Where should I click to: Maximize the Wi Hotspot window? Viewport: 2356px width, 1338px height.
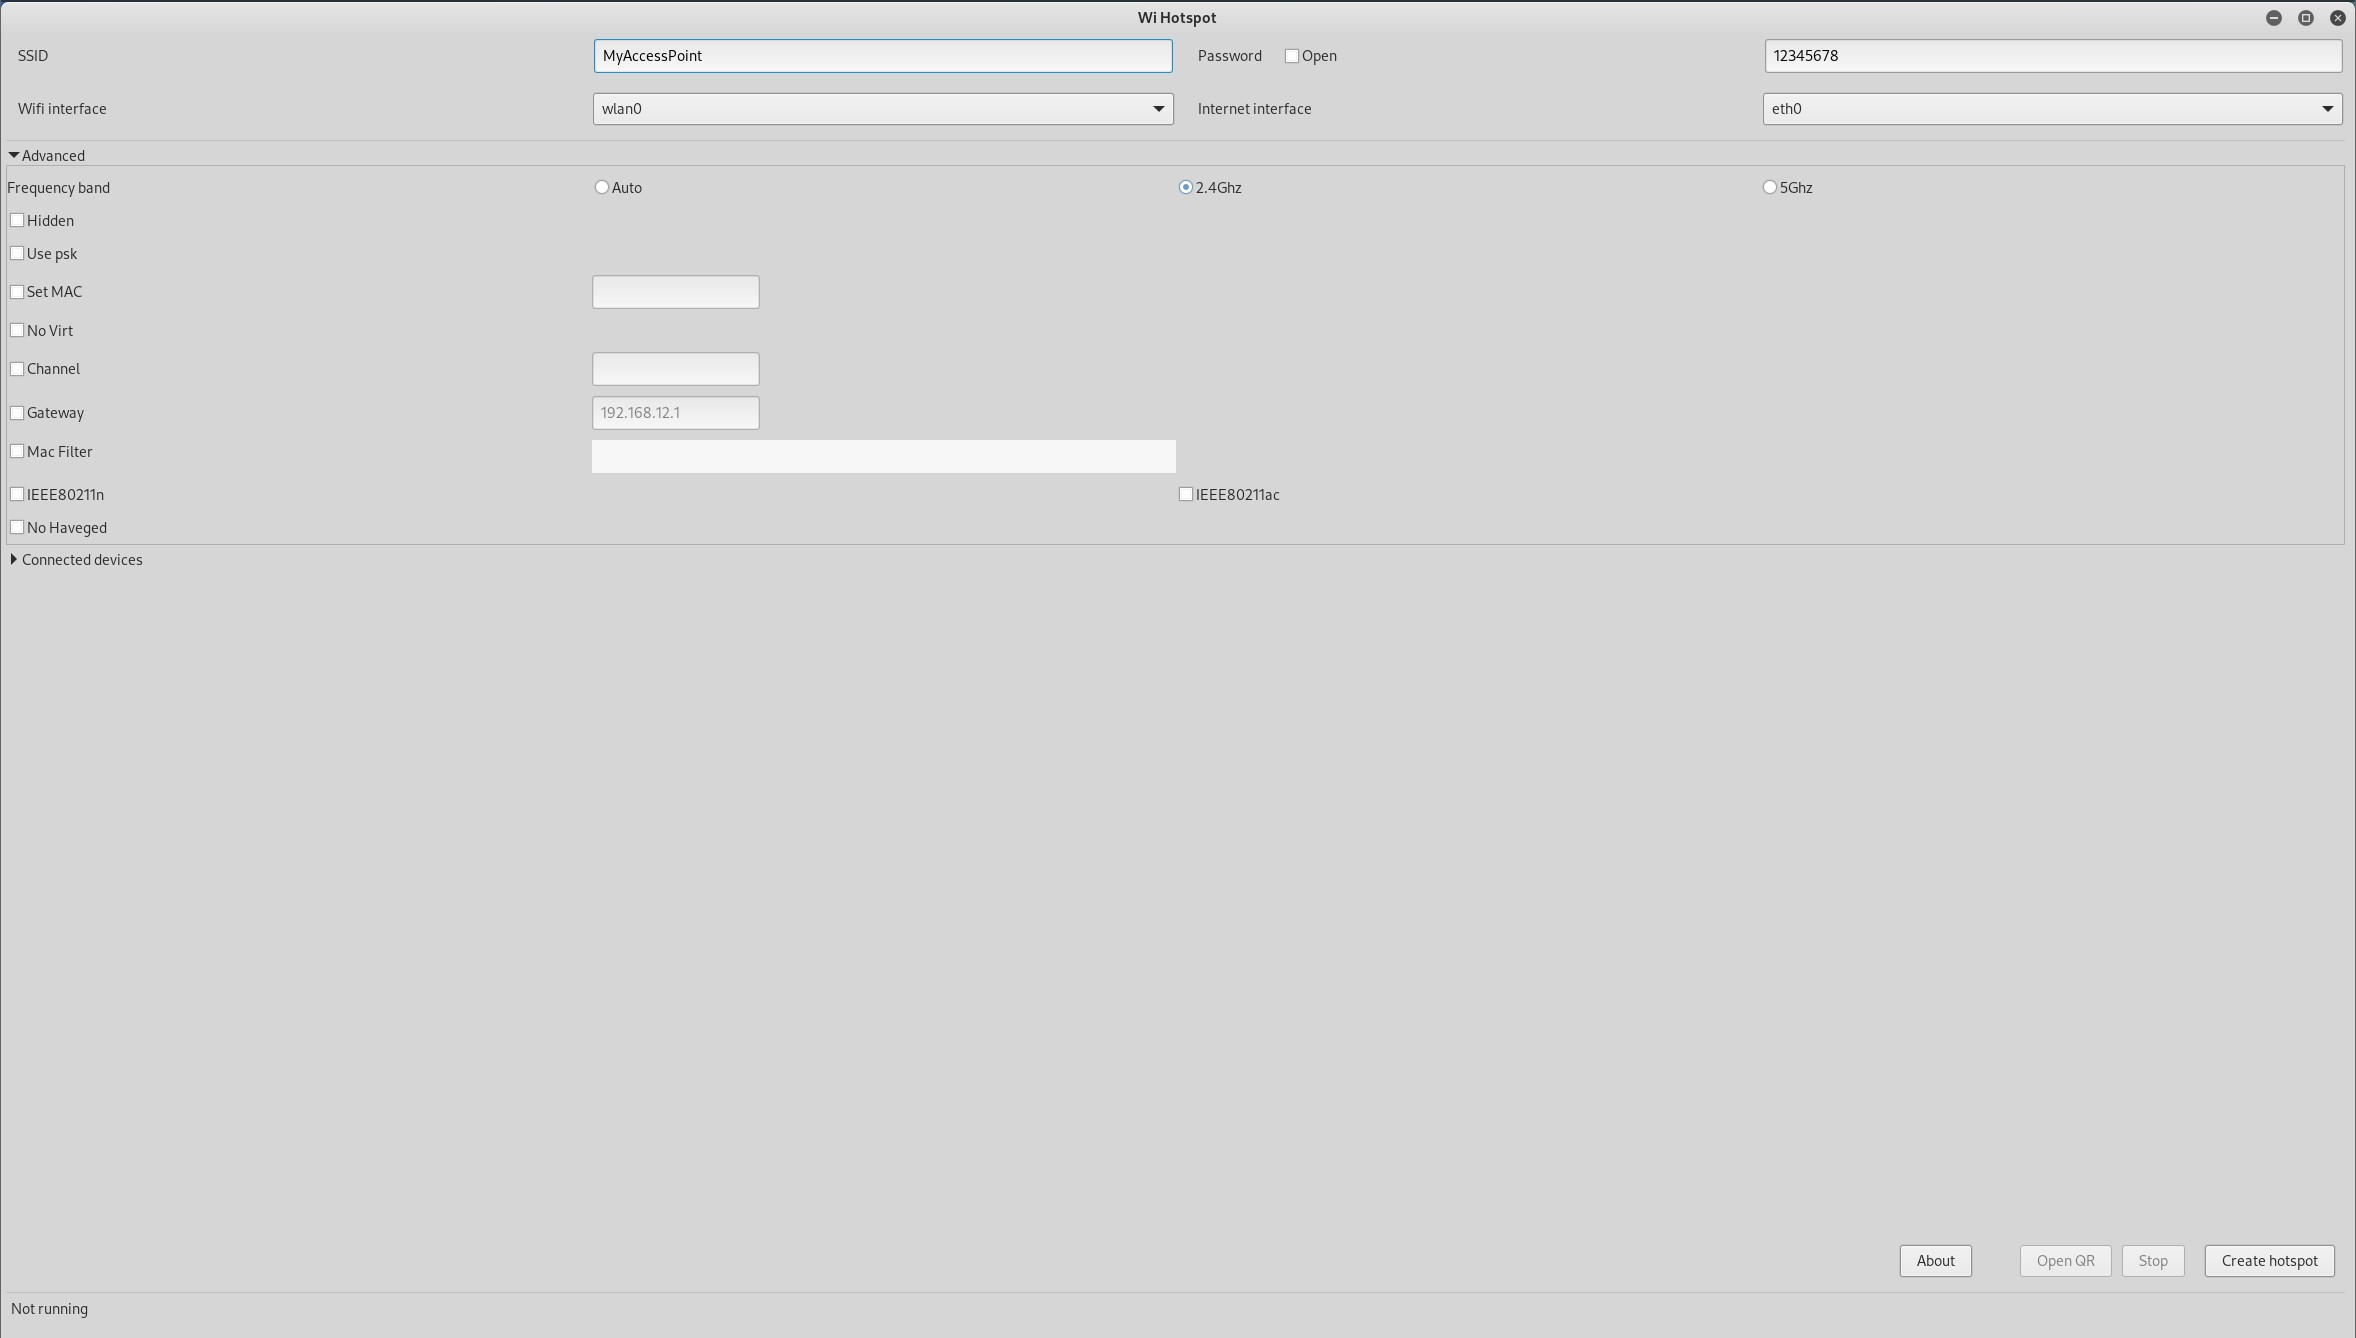tap(2305, 18)
